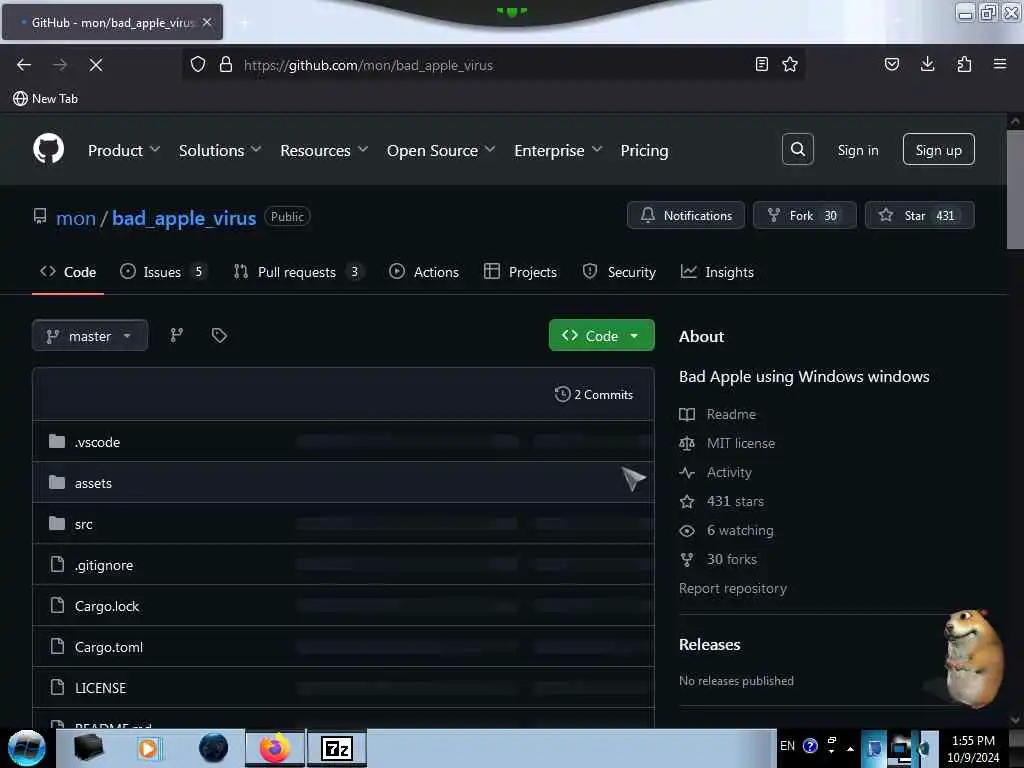Fork the repository with Fork button

[805, 215]
